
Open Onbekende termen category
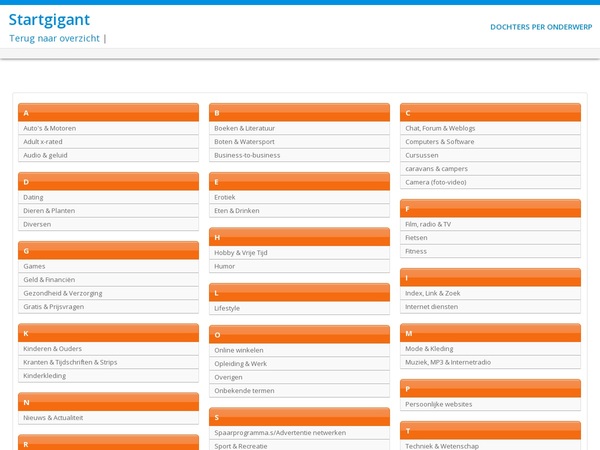pyautogui.click(x=299, y=391)
